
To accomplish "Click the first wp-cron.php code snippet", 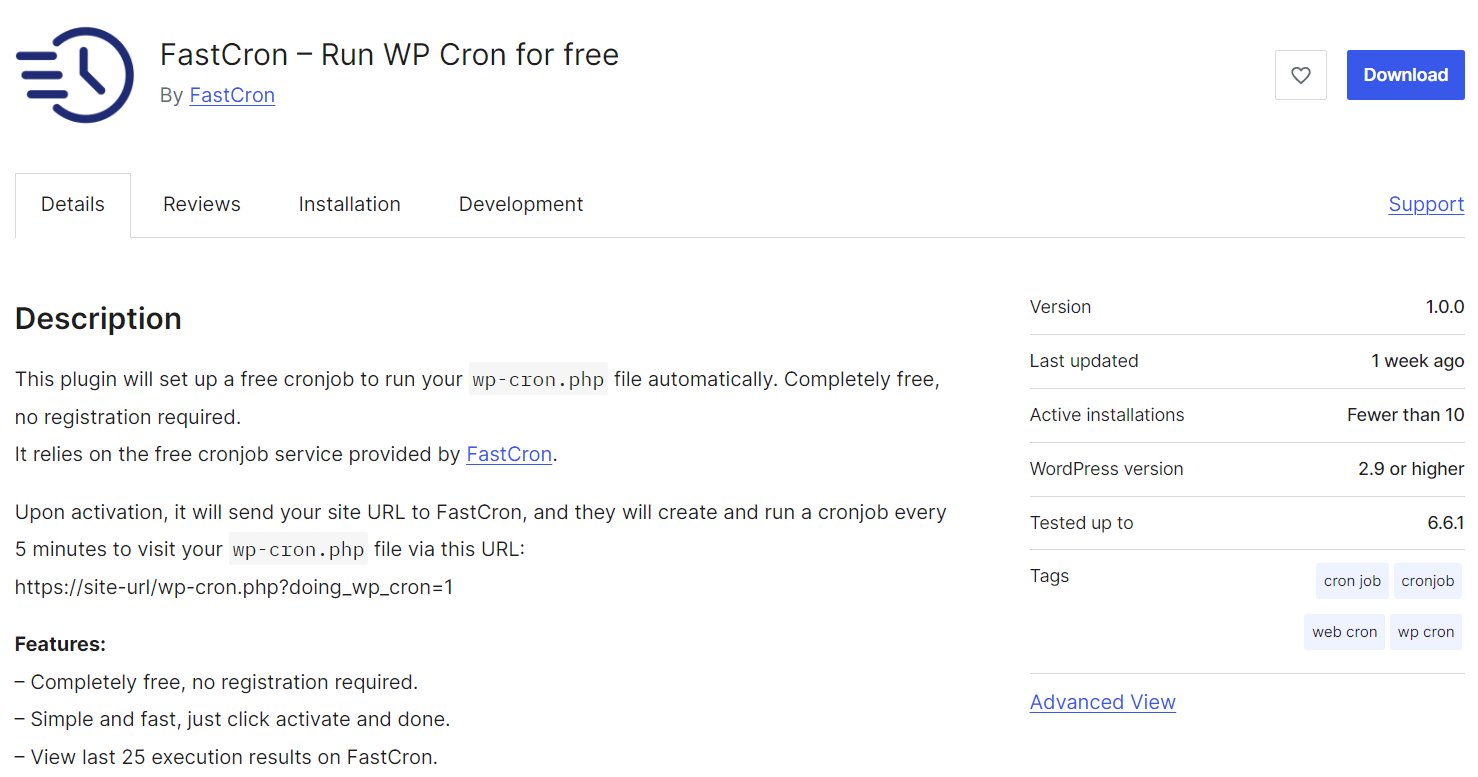I will [538, 380].
